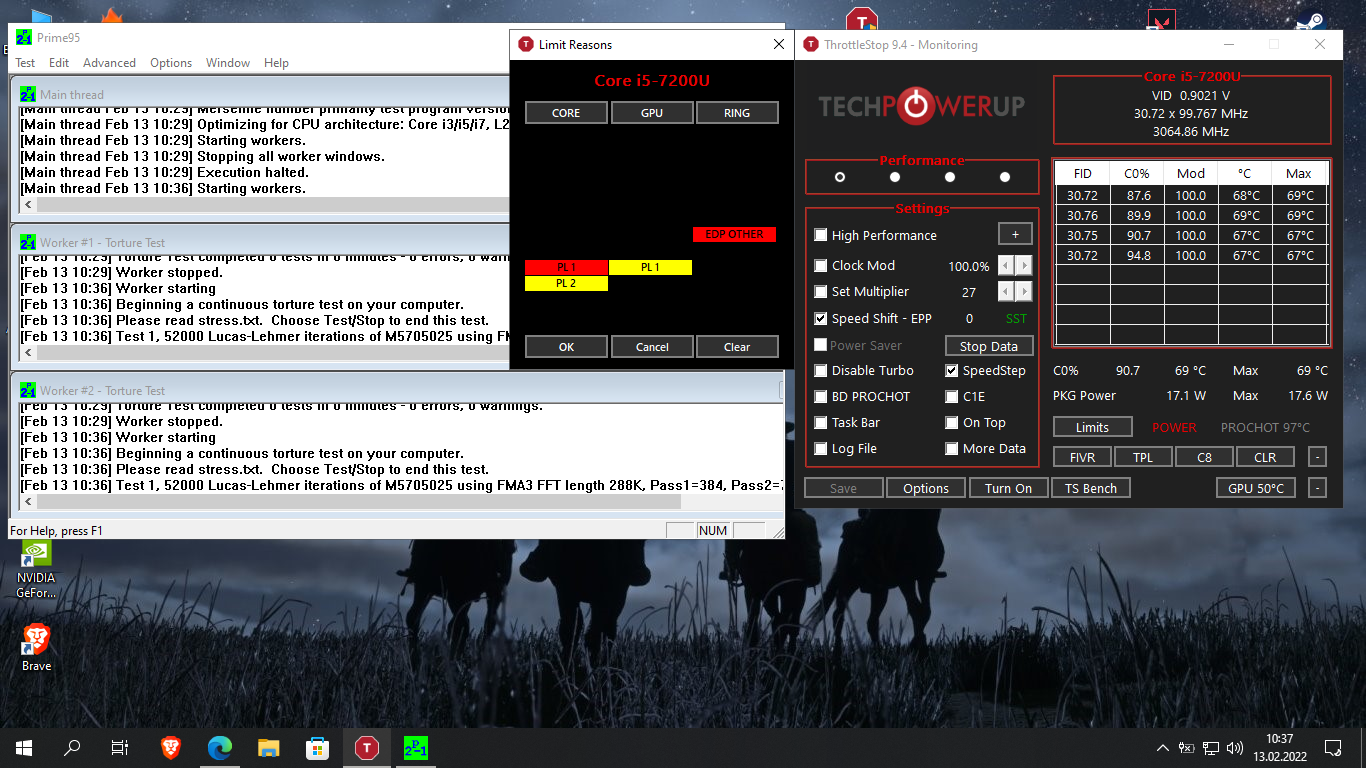This screenshot has height=768, width=1366.
Task: Click the plus button beside High Performance
Action: coord(1015,234)
